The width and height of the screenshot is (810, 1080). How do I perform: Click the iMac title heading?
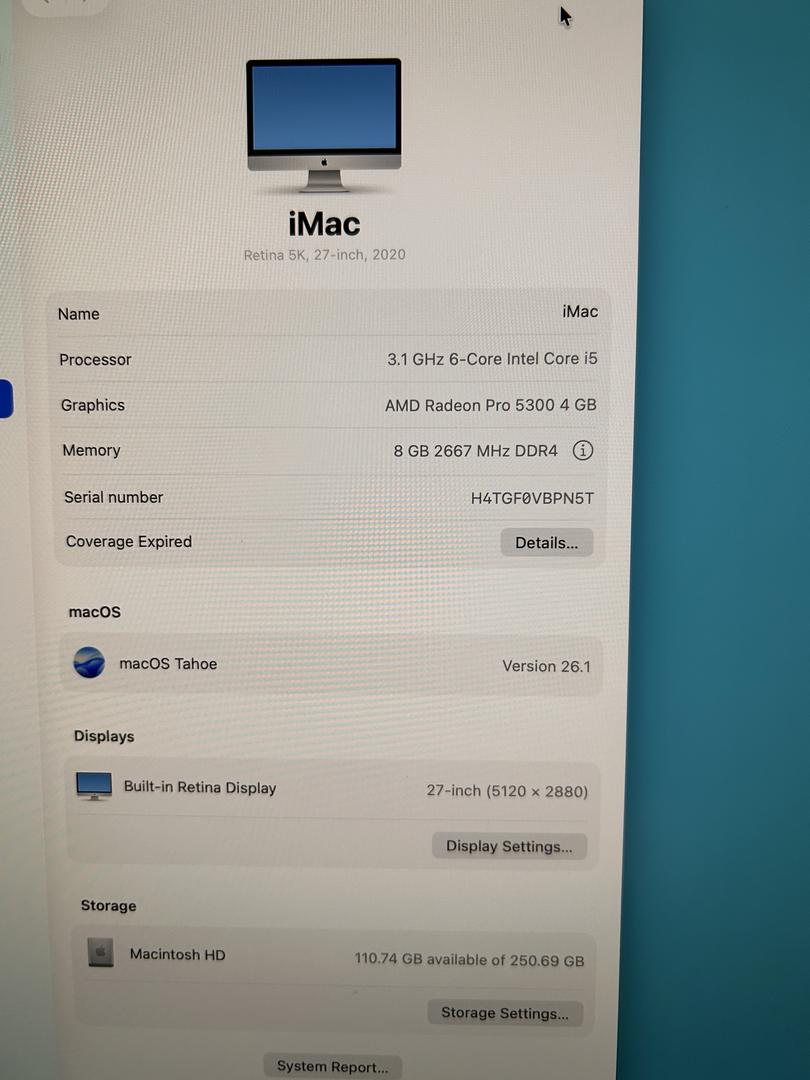click(324, 224)
